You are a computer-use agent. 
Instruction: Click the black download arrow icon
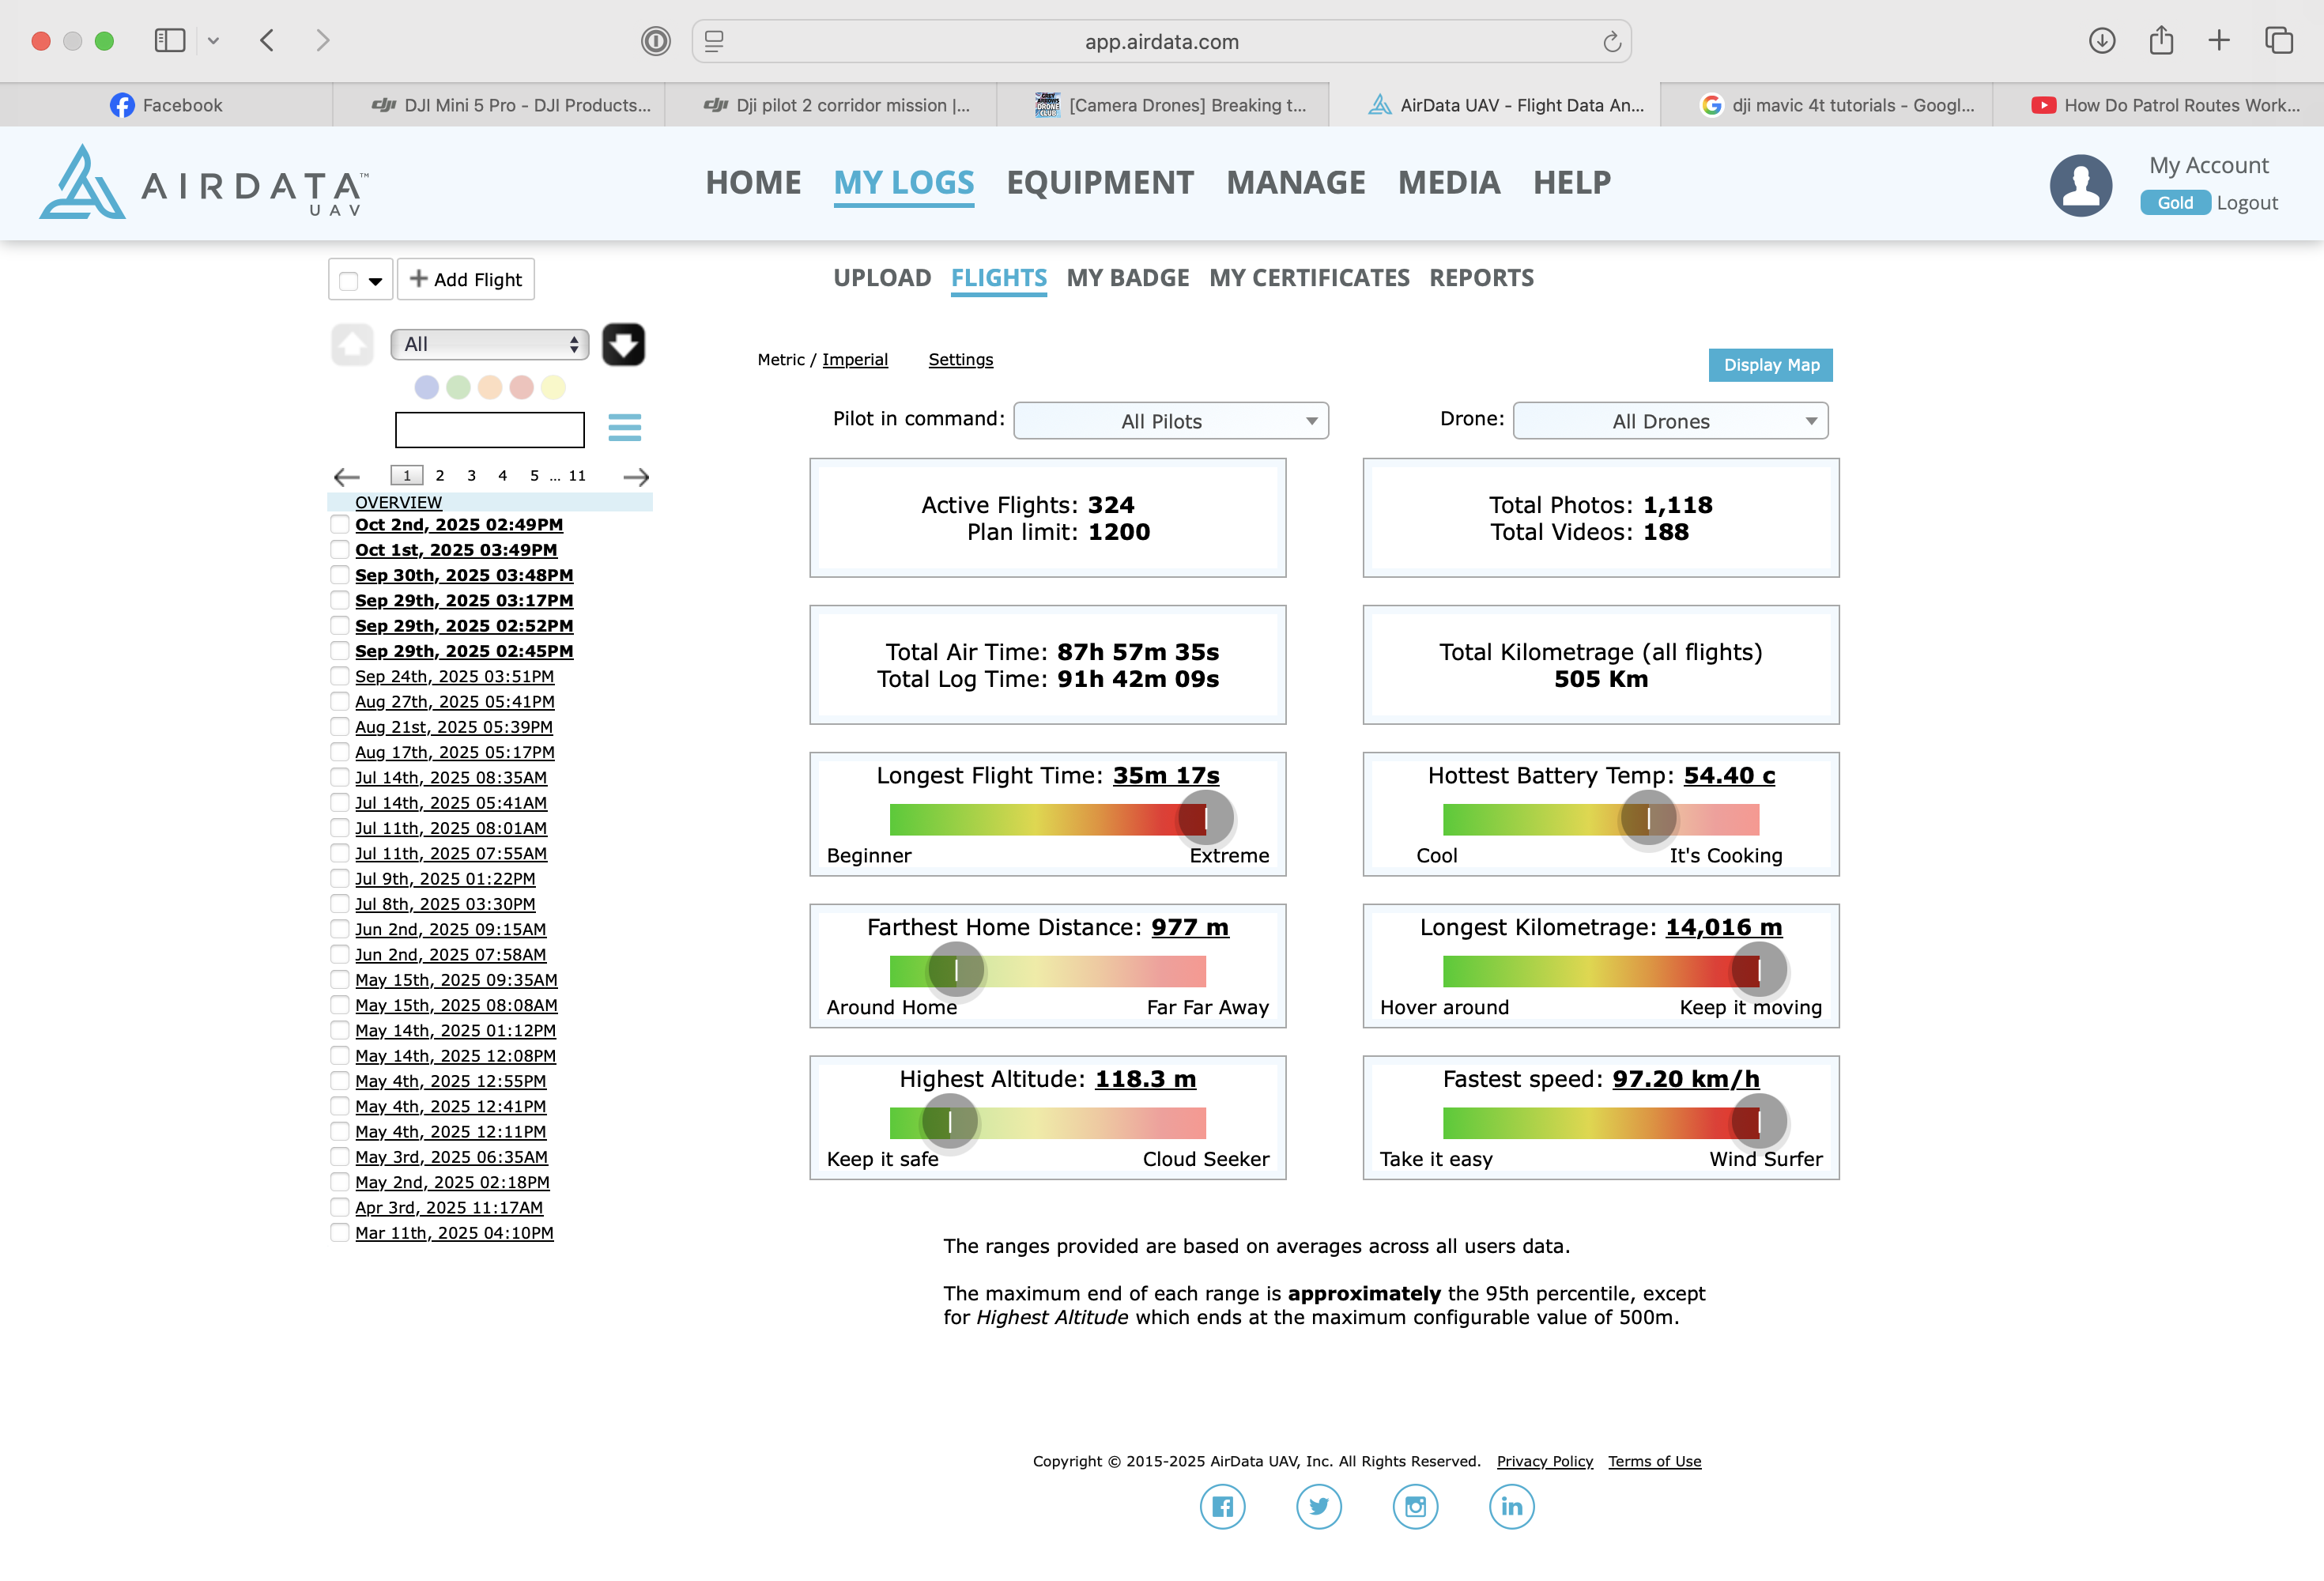(x=623, y=345)
